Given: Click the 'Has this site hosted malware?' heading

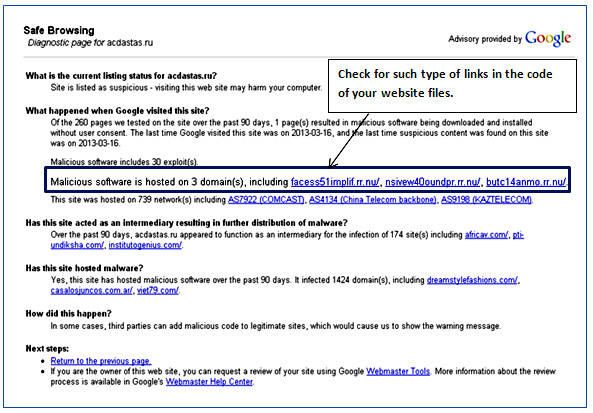Looking at the screenshot, I should (84, 268).
